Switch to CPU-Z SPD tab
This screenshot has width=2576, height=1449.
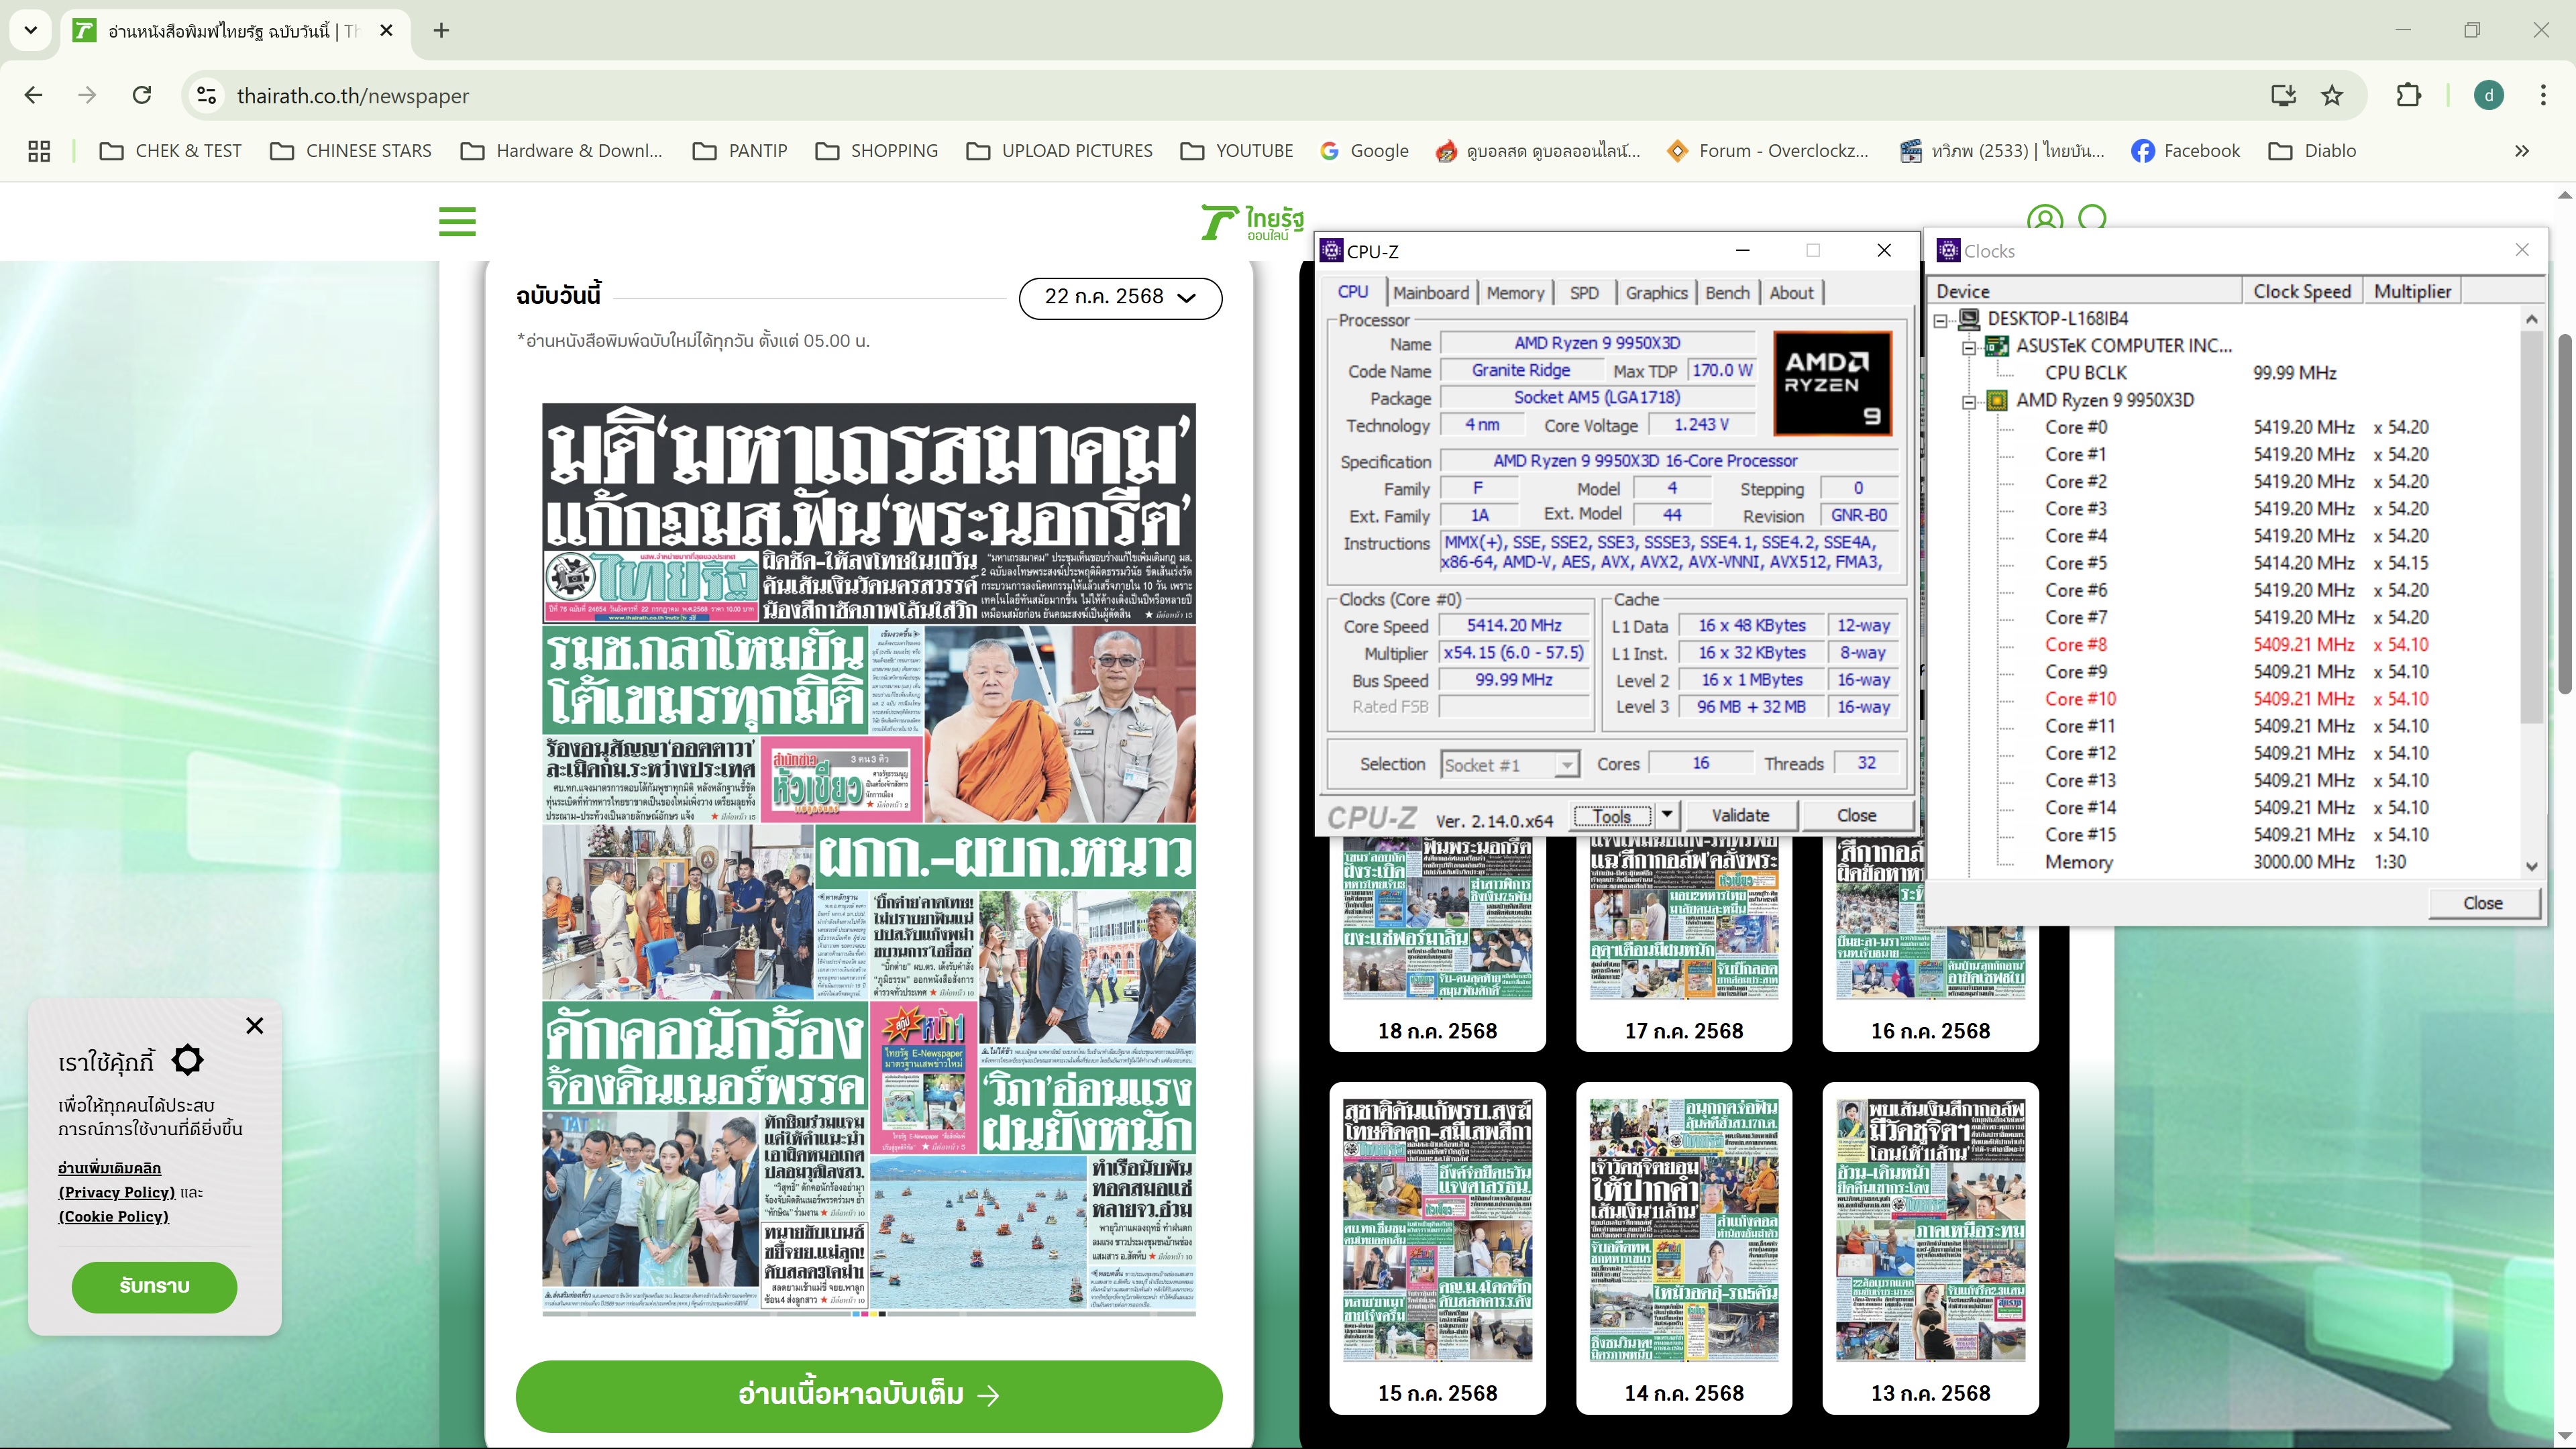1584,293
